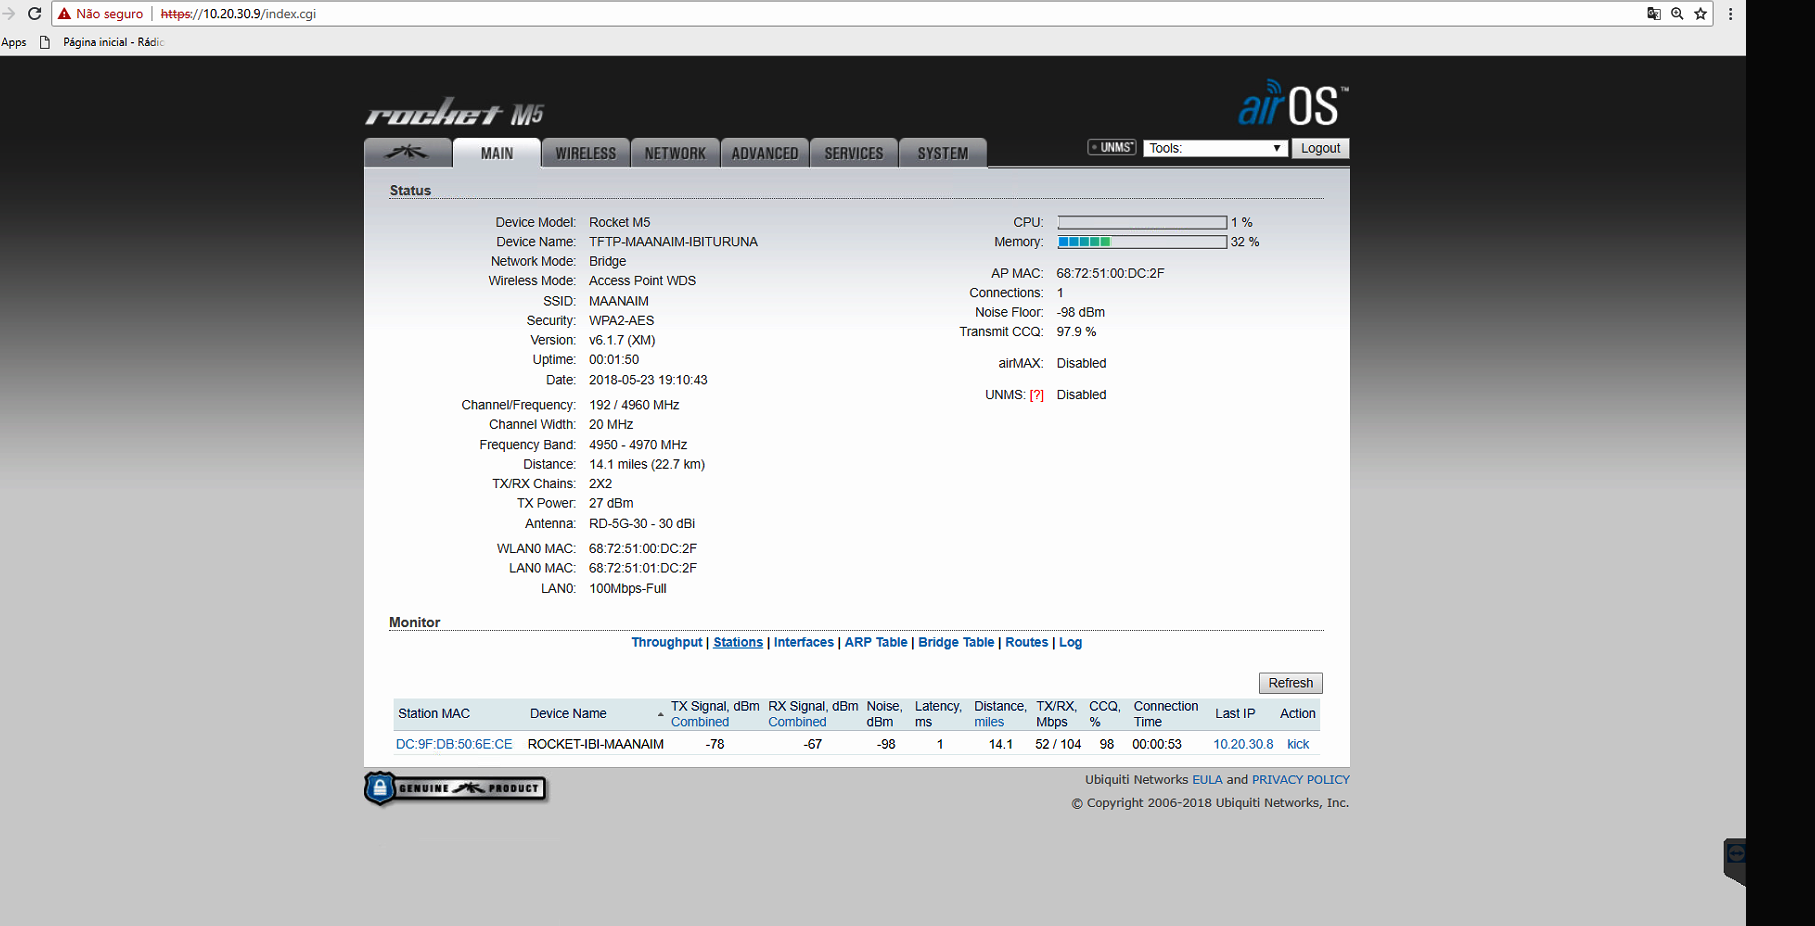Viewport: 1815px width, 926px height.
Task: Open the PRIVACY POLICY link
Action: pos(1301,780)
